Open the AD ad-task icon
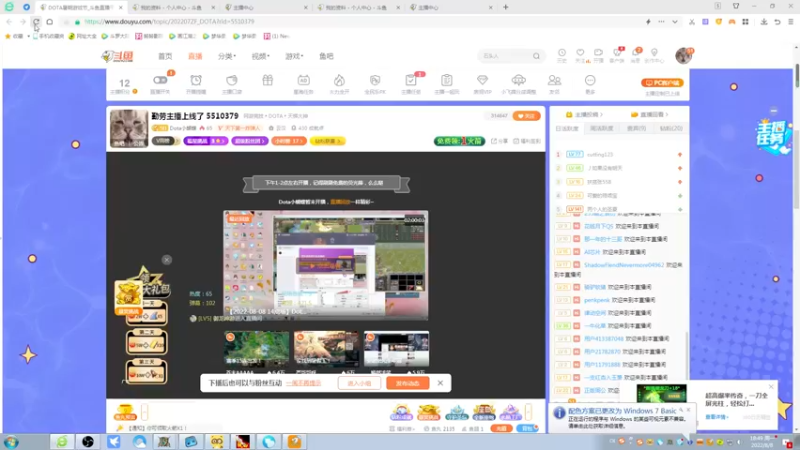Screen dimensions: 800x450 [x=304, y=80]
